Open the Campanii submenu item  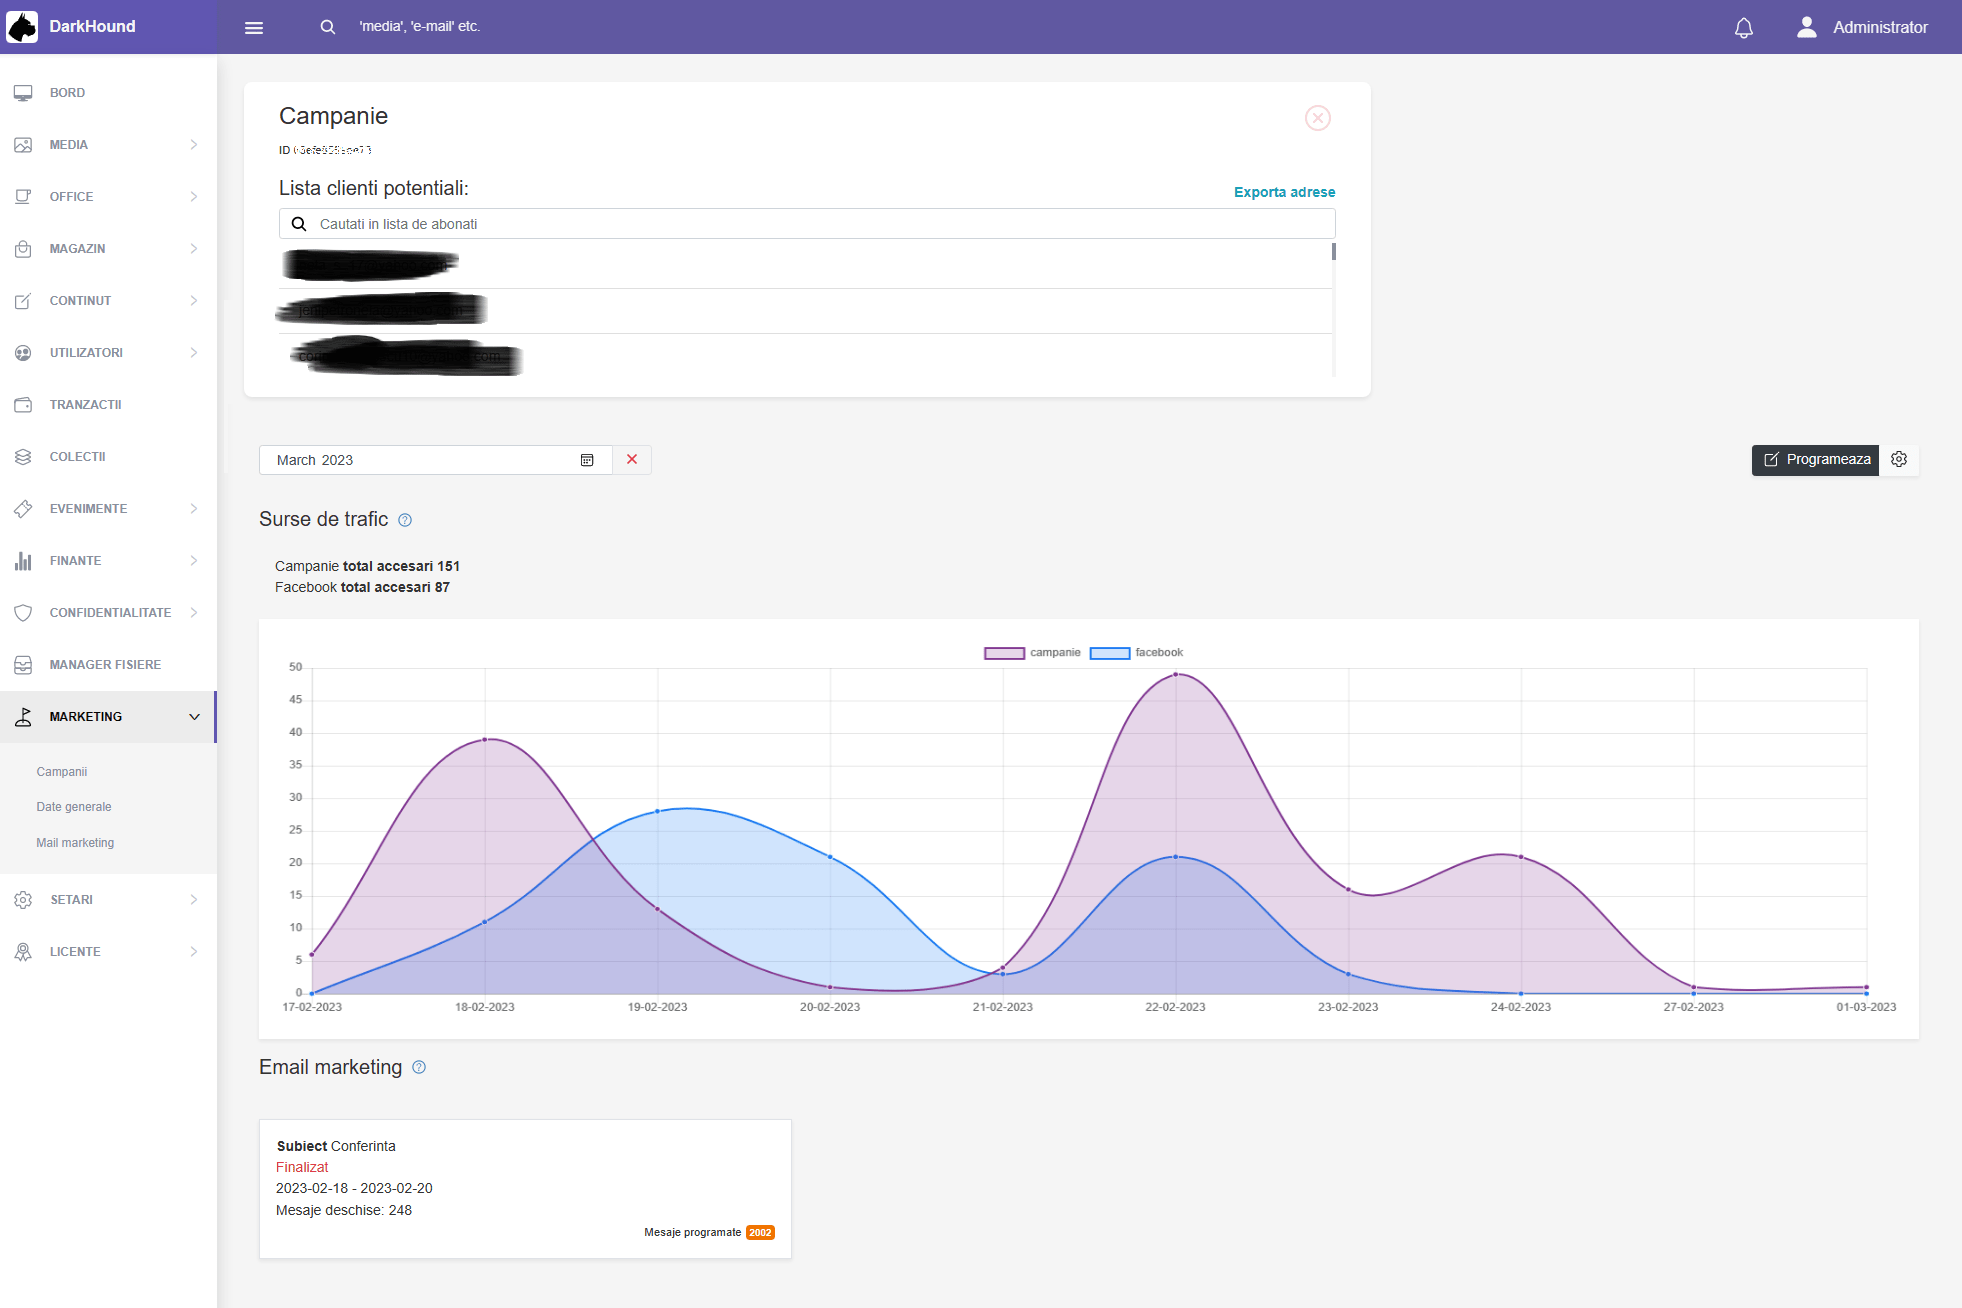[x=62, y=772]
